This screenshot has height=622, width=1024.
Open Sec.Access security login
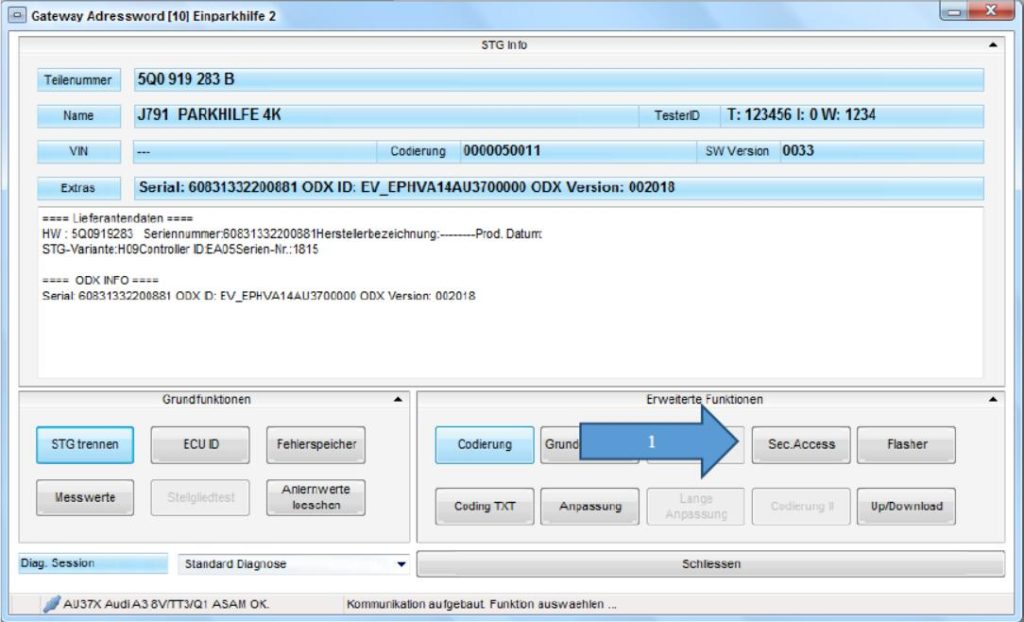tap(801, 445)
